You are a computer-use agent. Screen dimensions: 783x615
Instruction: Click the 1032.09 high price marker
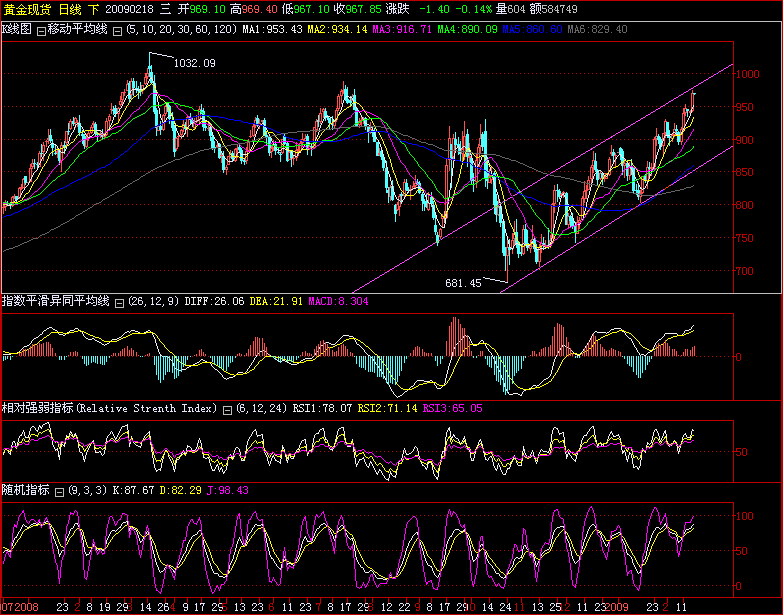point(194,63)
